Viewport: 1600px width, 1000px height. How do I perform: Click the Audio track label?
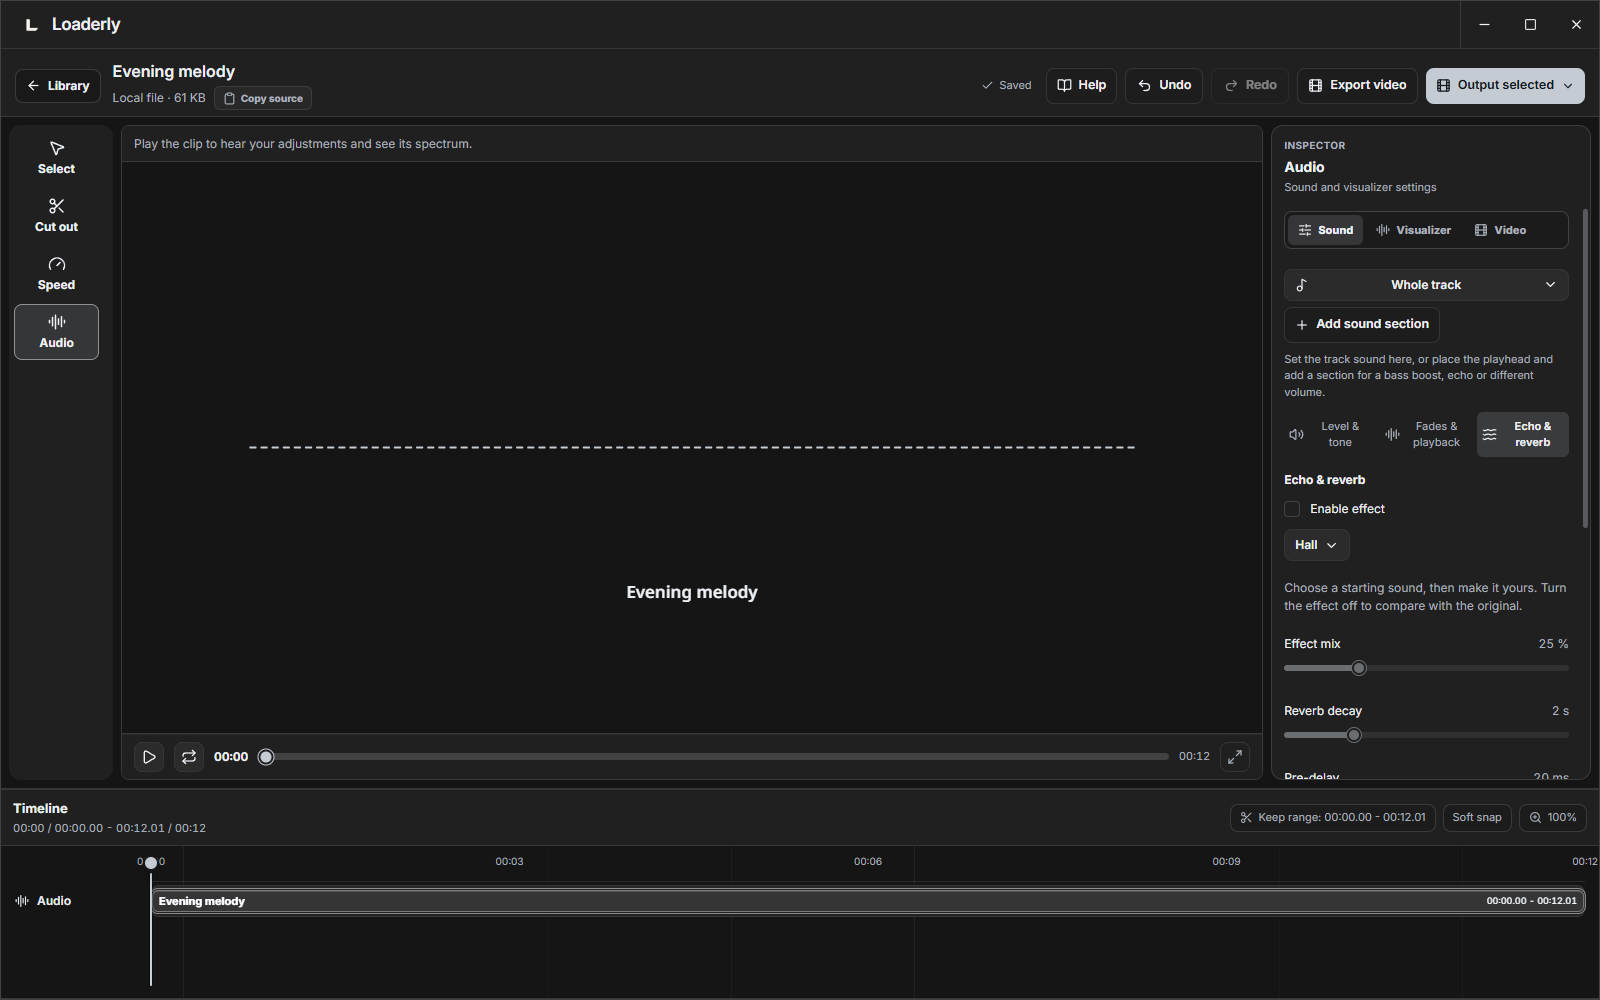coord(43,901)
